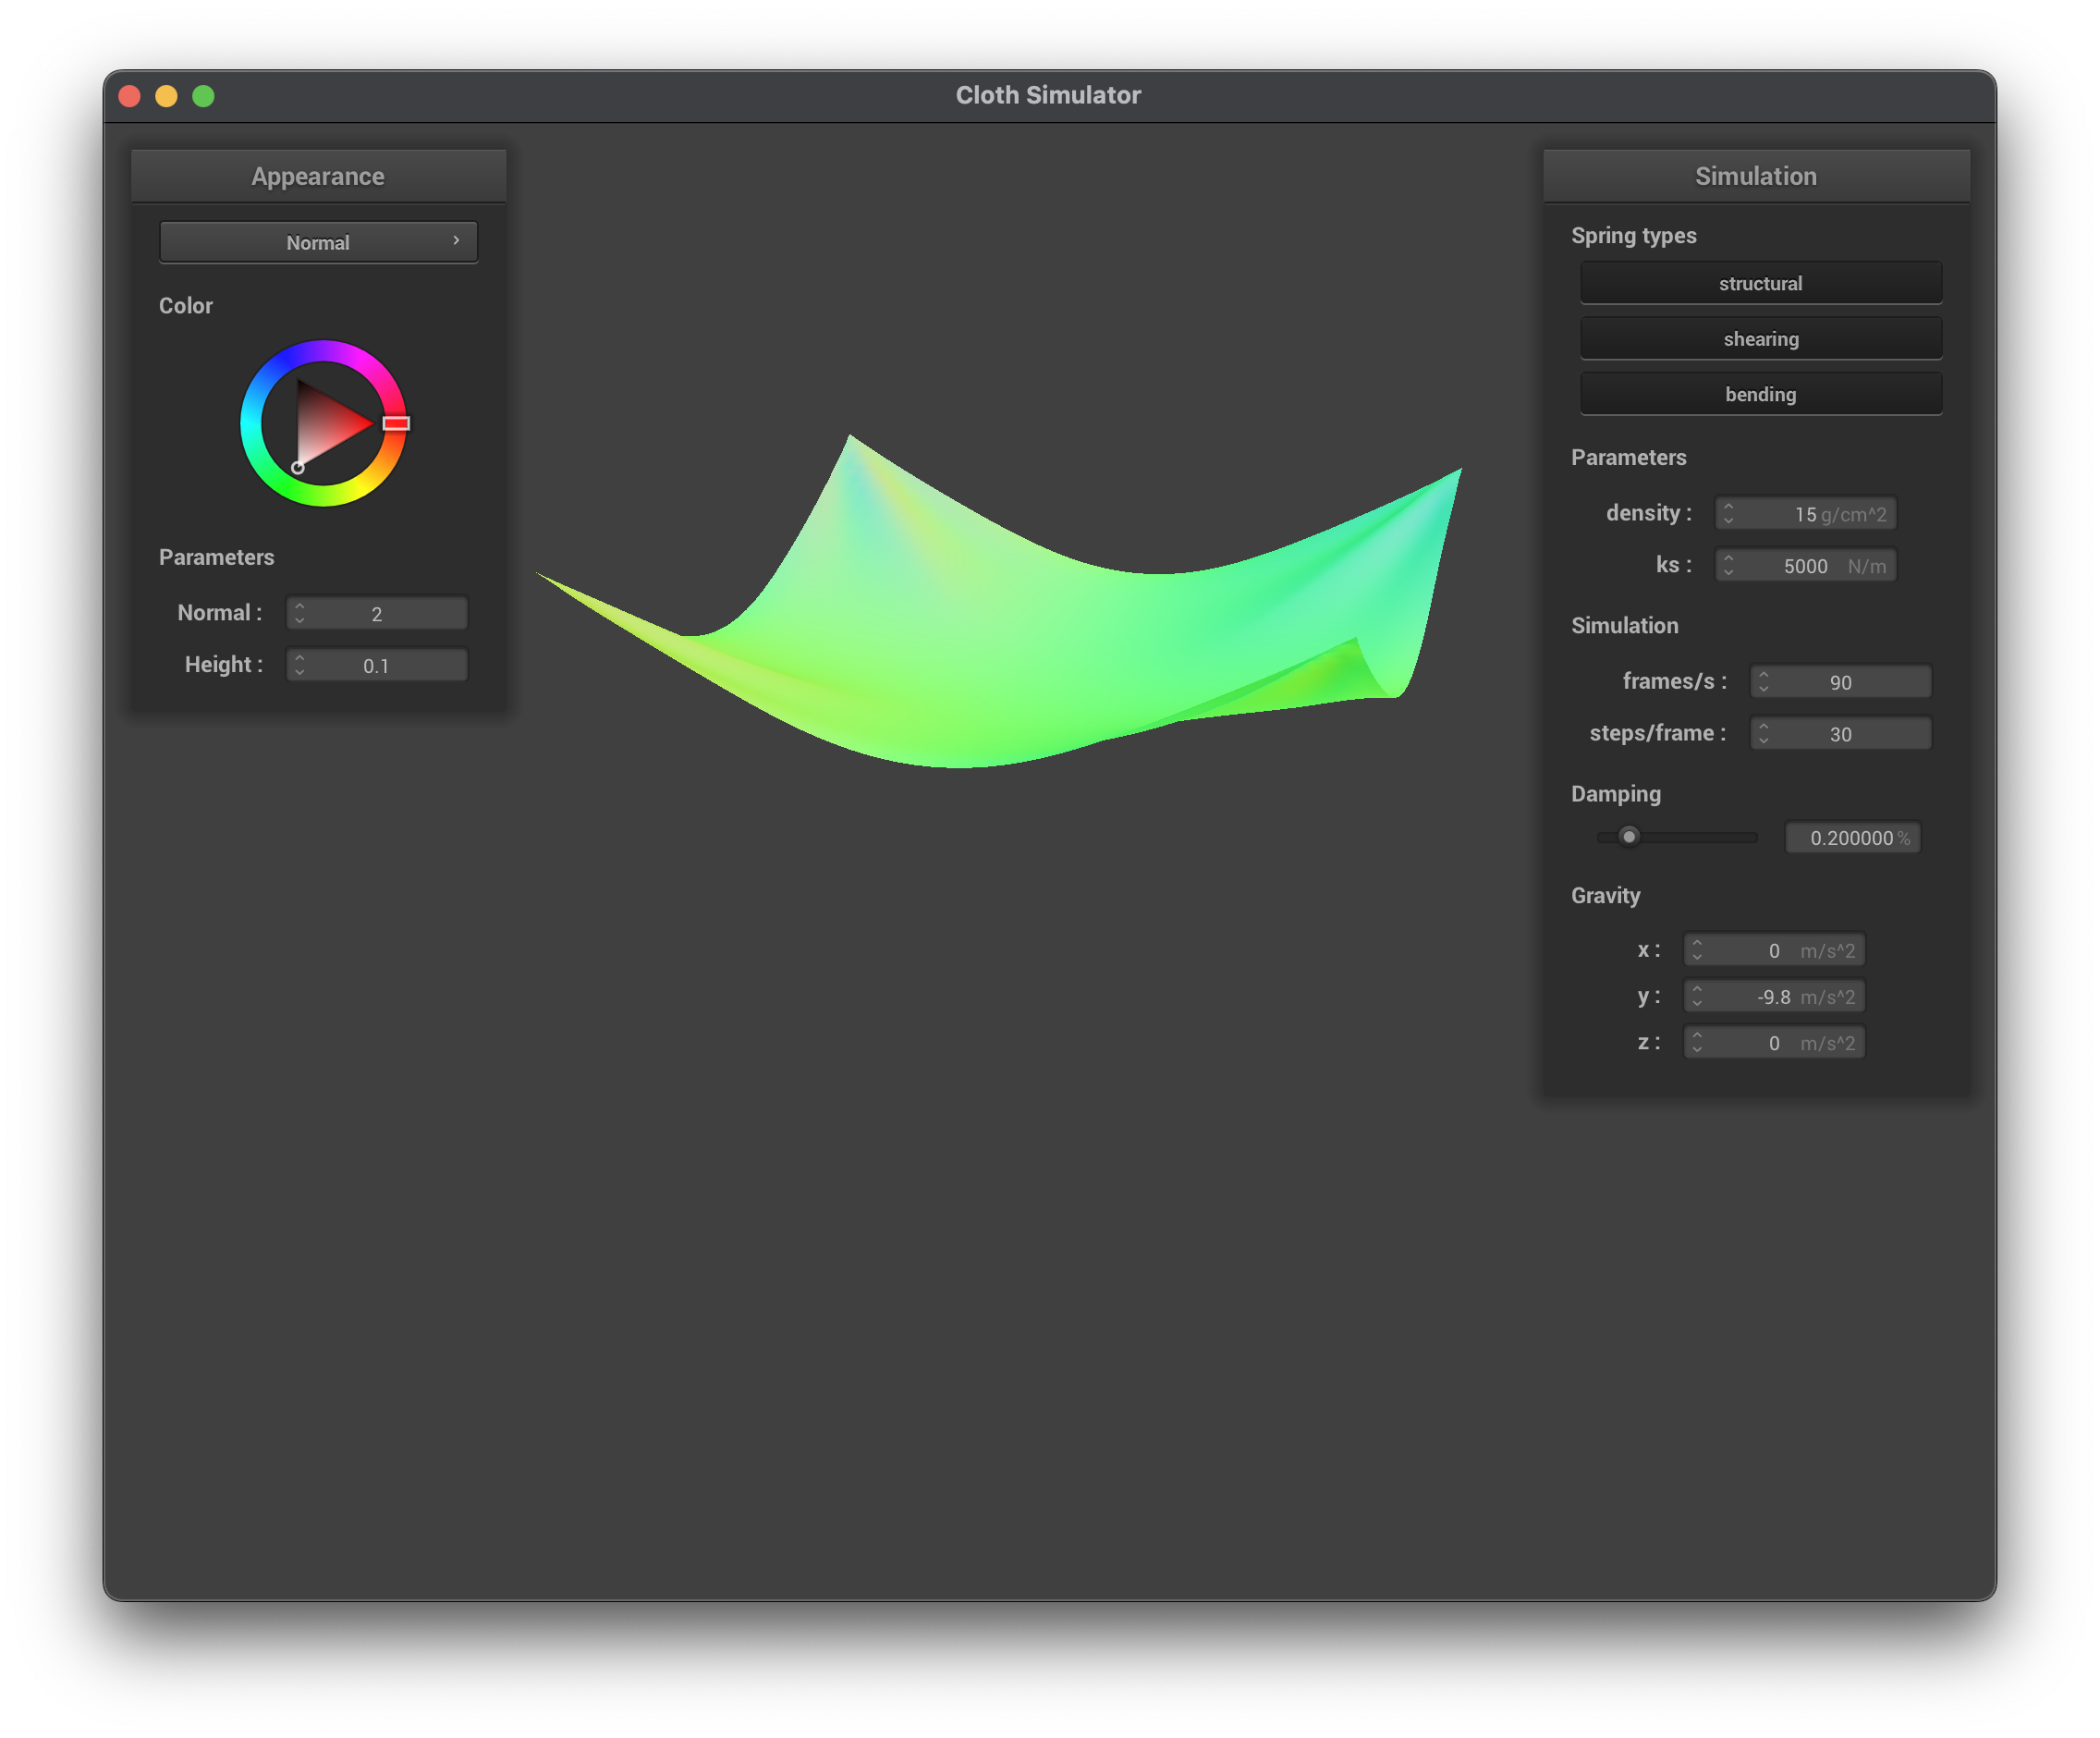2100x1738 pixels.
Task: Toggle the structural spring type button
Action: pyautogui.click(x=1760, y=284)
